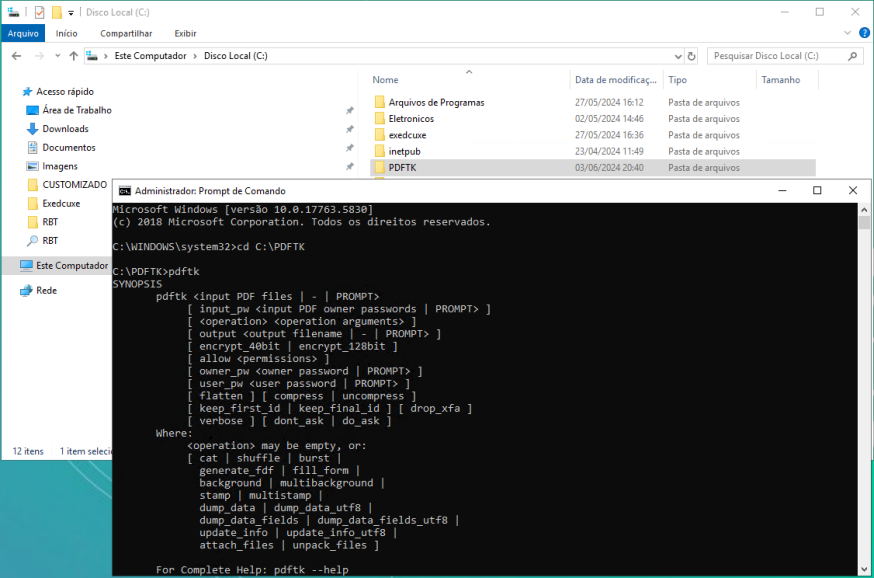The width and height of the screenshot is (874, 578).
Task: Click the Up arrow navigation button
Action: coord(73,56)
